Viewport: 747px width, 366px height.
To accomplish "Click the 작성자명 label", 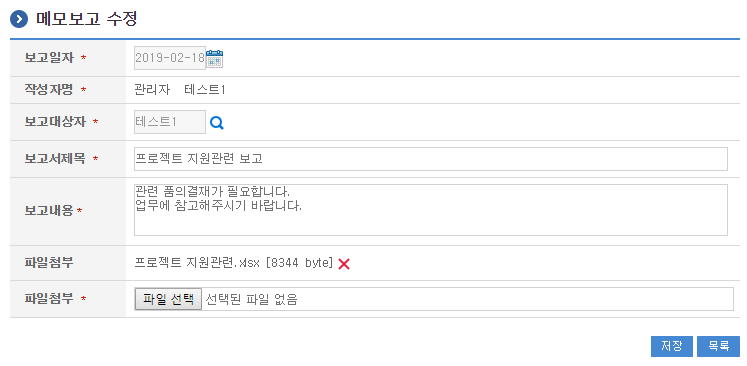I will [49, 90].
